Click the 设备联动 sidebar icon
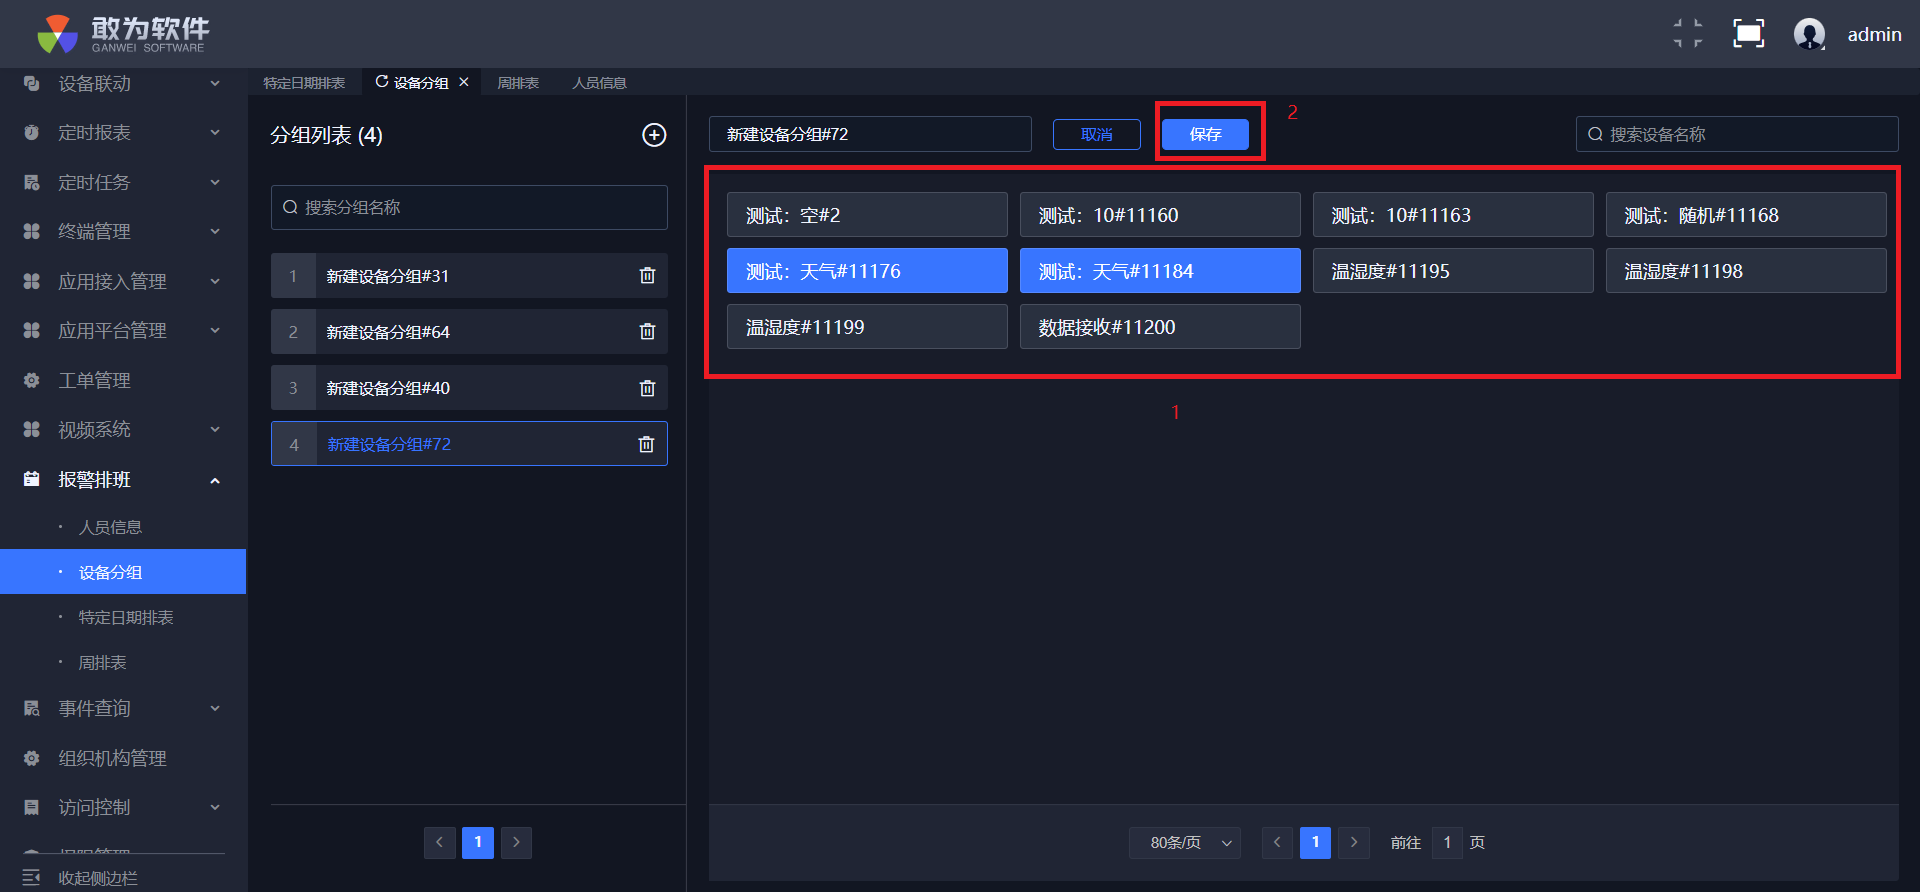Viewport: 1920px width, 892px height. click(x=32, y=84)
